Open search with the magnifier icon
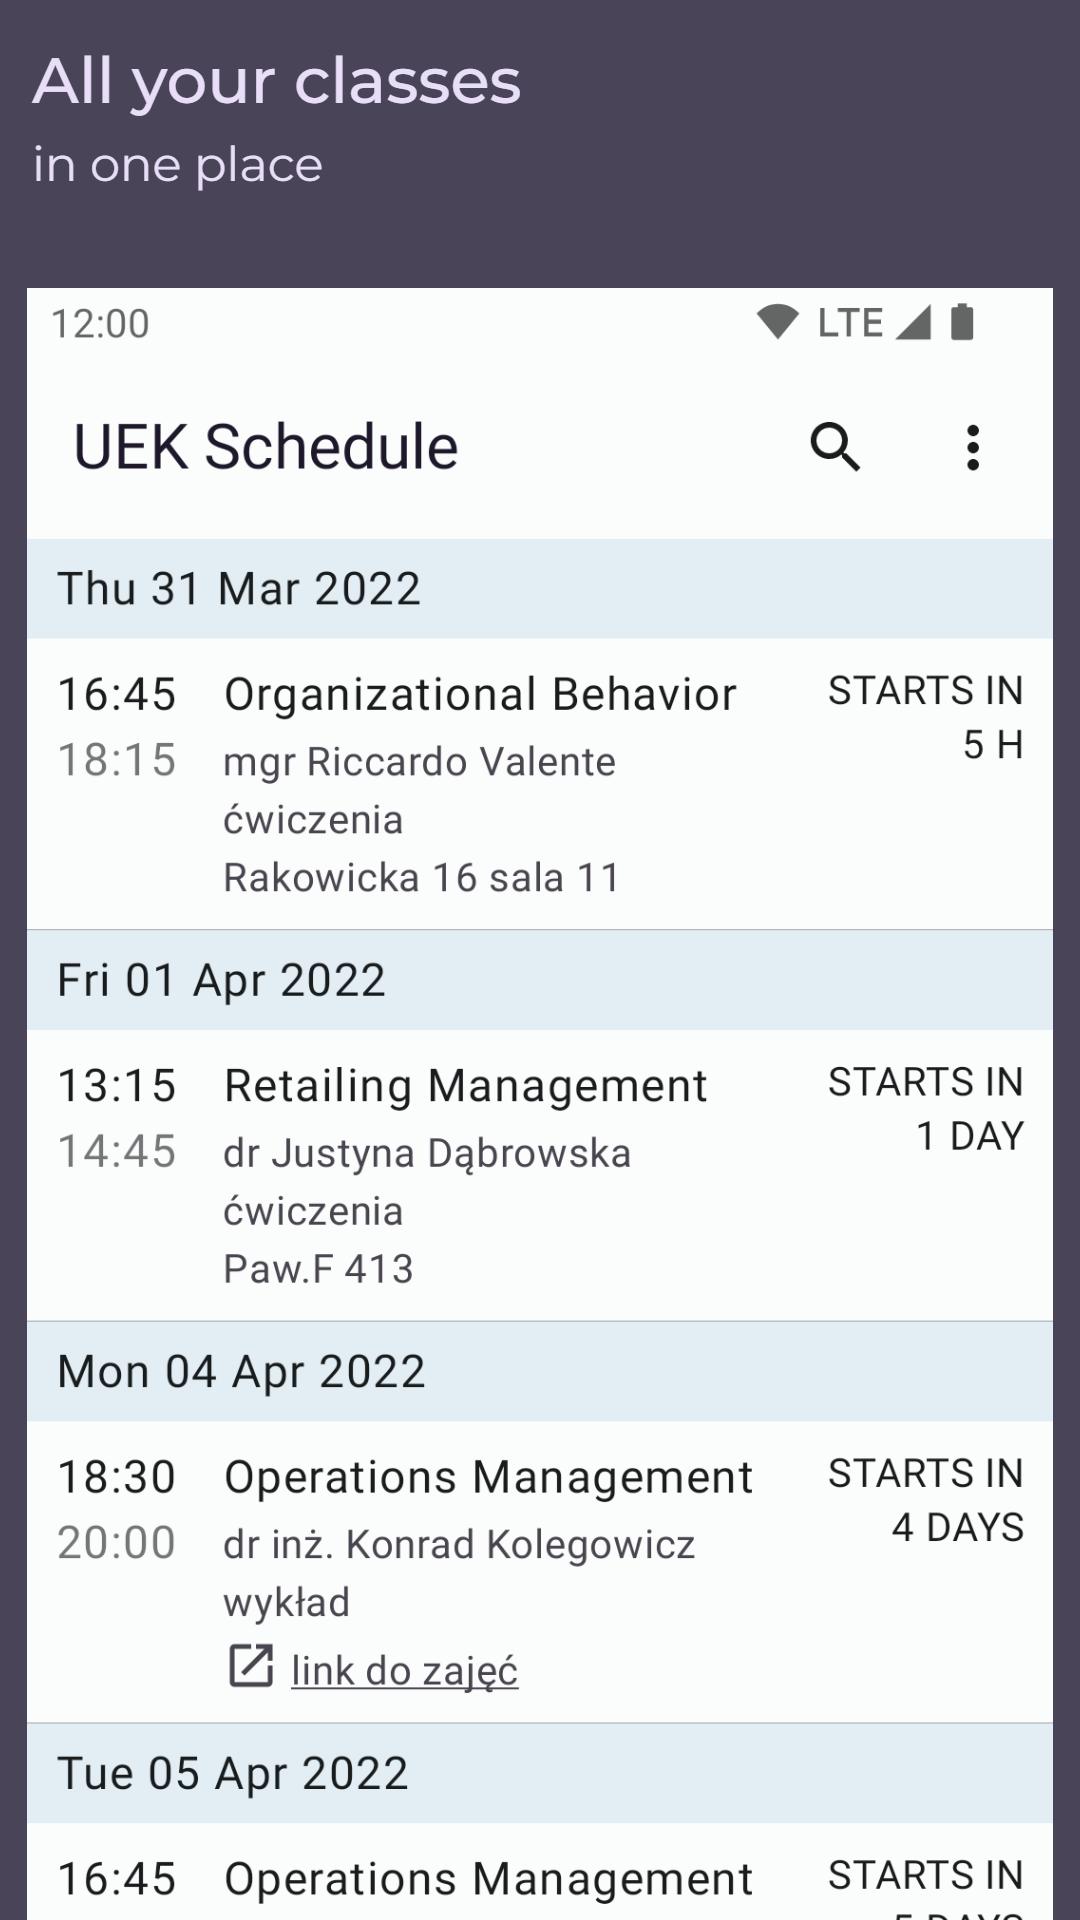1080x1920 pixels. (835, 446)
